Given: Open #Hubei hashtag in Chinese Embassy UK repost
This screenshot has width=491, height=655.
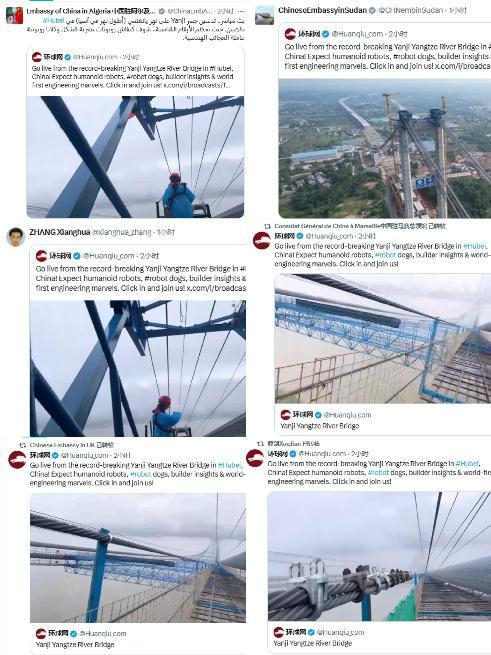Looking at the screenshot, I should point(229,465).
